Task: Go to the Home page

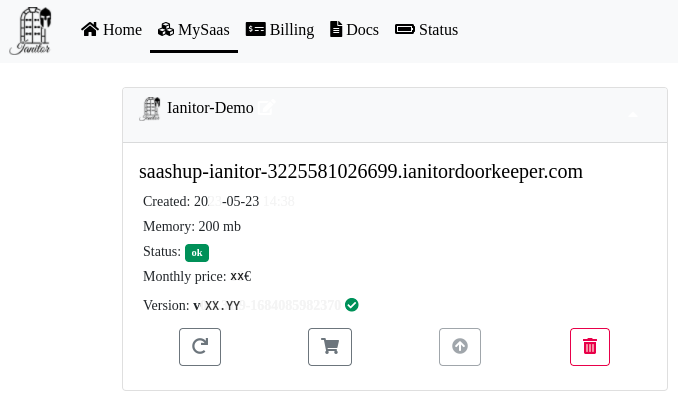Action: click(x=111, y=30)
